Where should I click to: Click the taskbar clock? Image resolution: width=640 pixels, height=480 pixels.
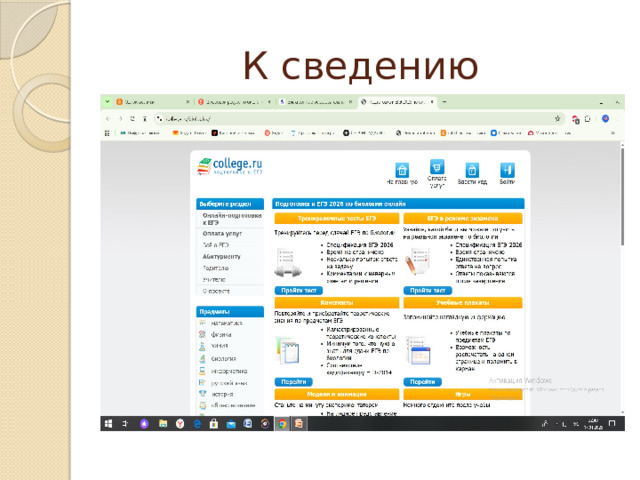[x=593, y=424]
